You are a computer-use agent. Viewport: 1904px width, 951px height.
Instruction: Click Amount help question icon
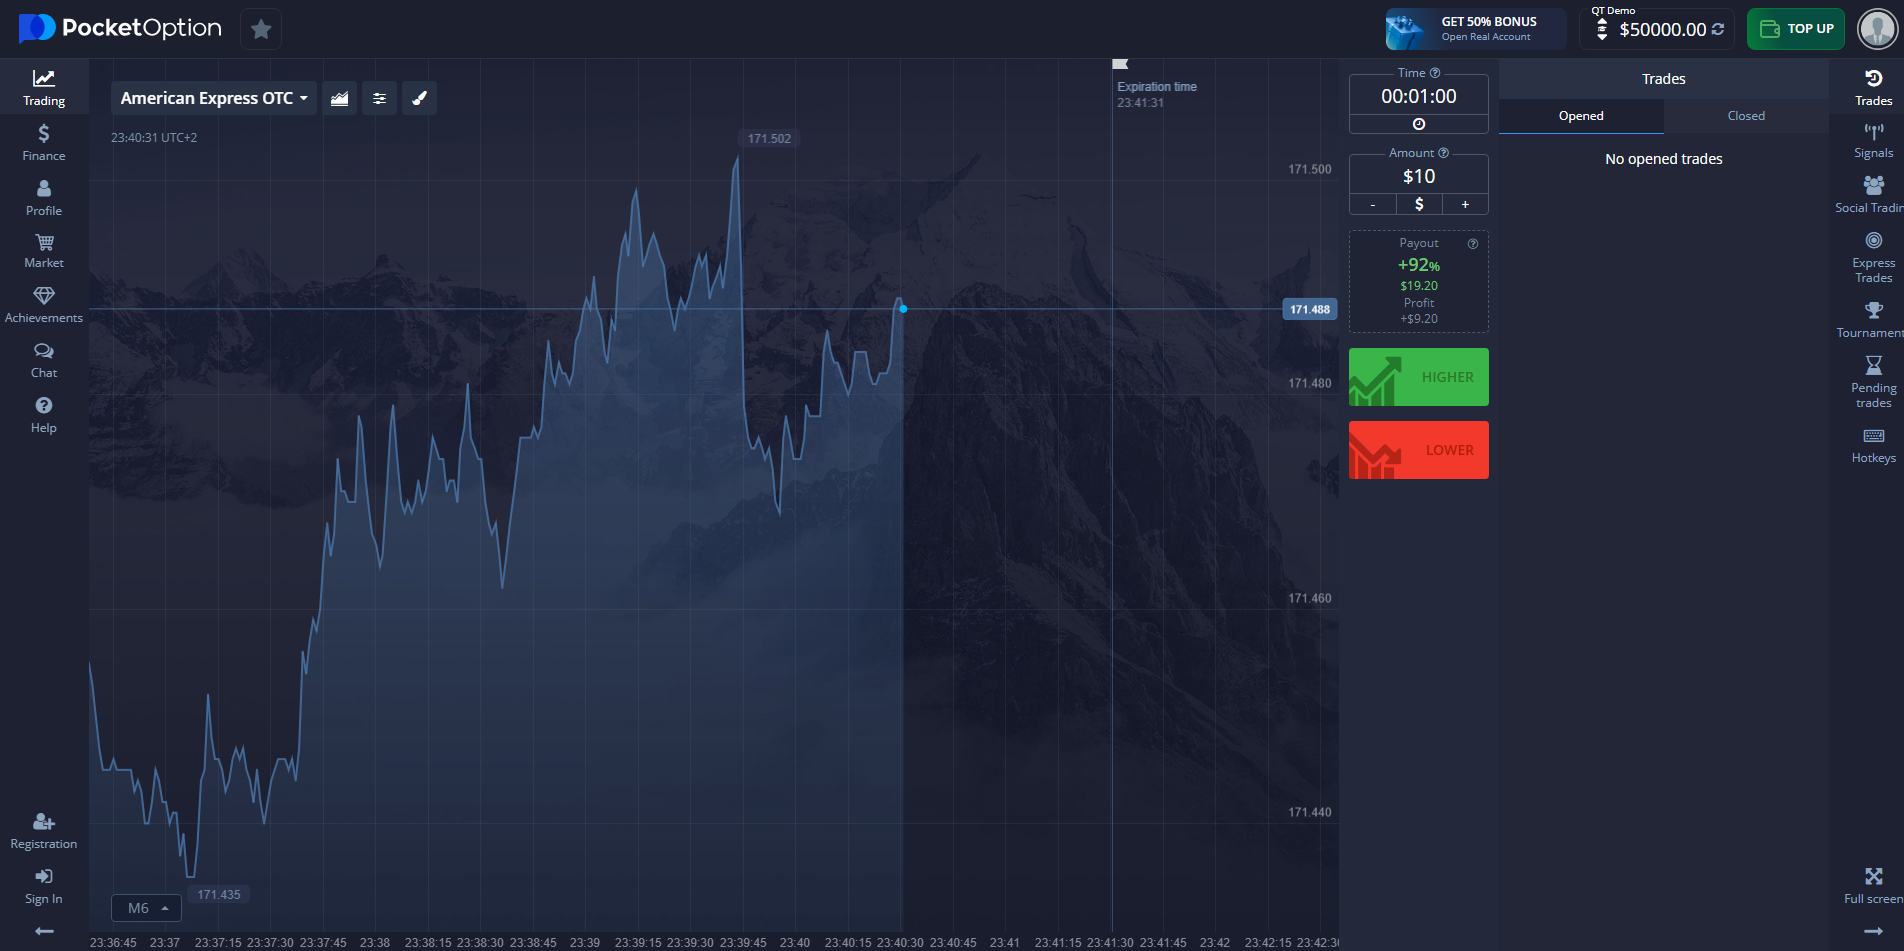[x=1443, y=153]
